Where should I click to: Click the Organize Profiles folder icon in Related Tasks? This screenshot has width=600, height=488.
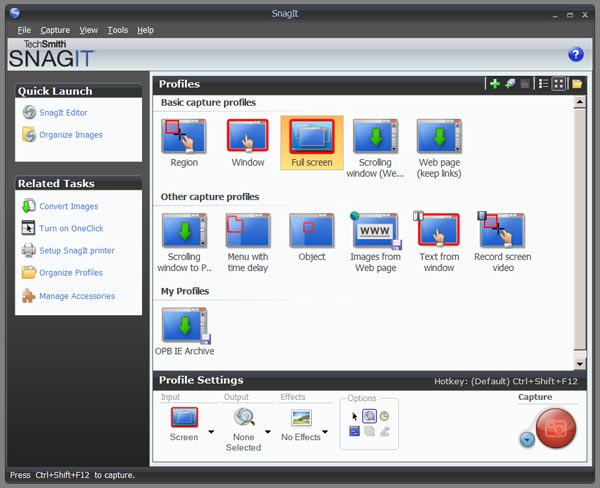coord(29,273)
